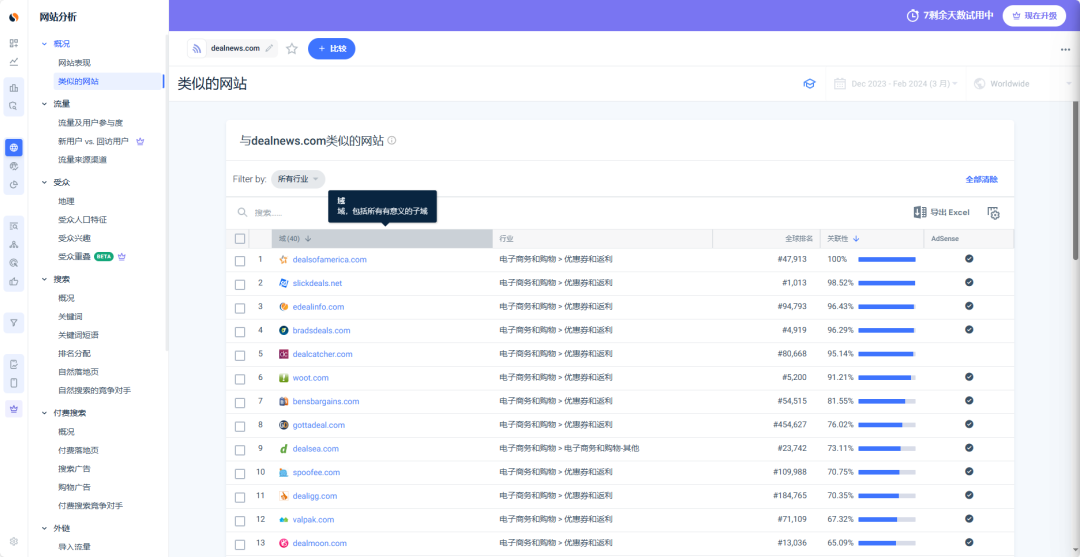Tick the select-all header checkbox
This screenshot has width=1080, height=557.
240,239
